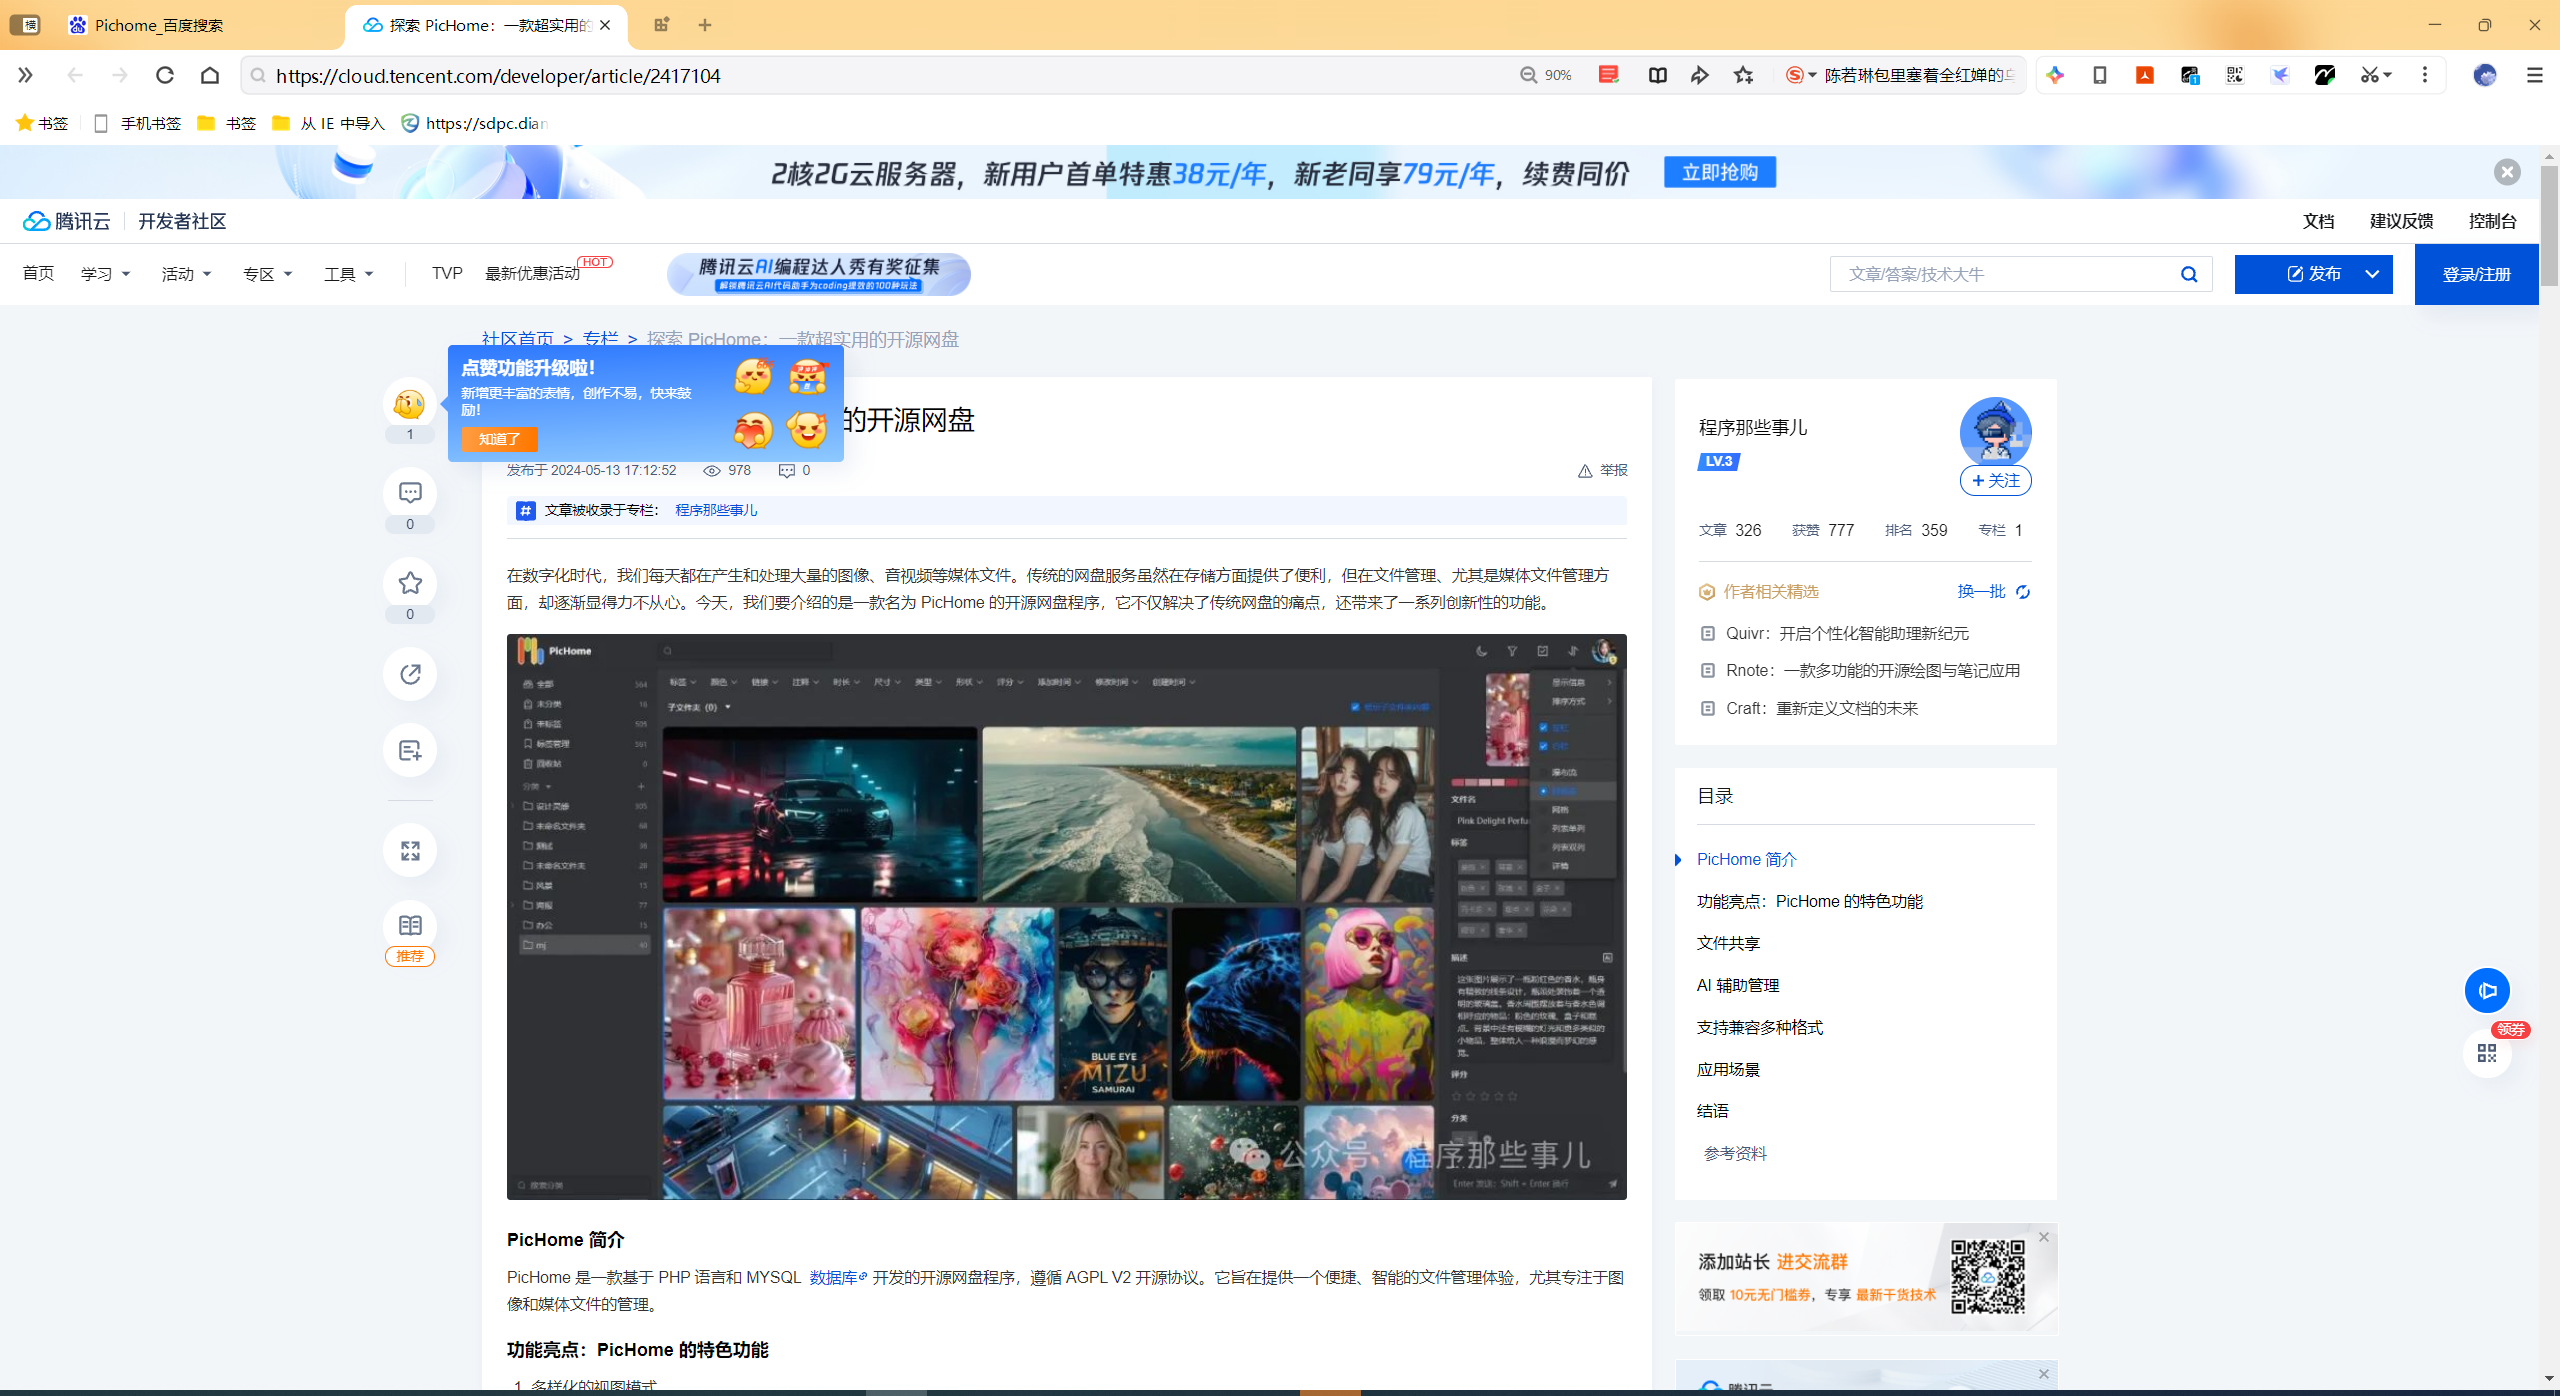Refresh the author's related picks with rotate icon
The image size is (2560, 1396).
tap(2023, 592)
